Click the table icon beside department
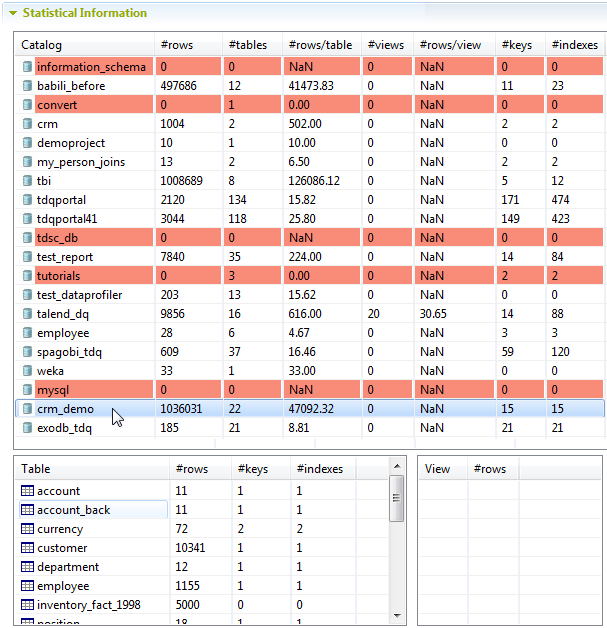607x628 pixels. (27, 567)
